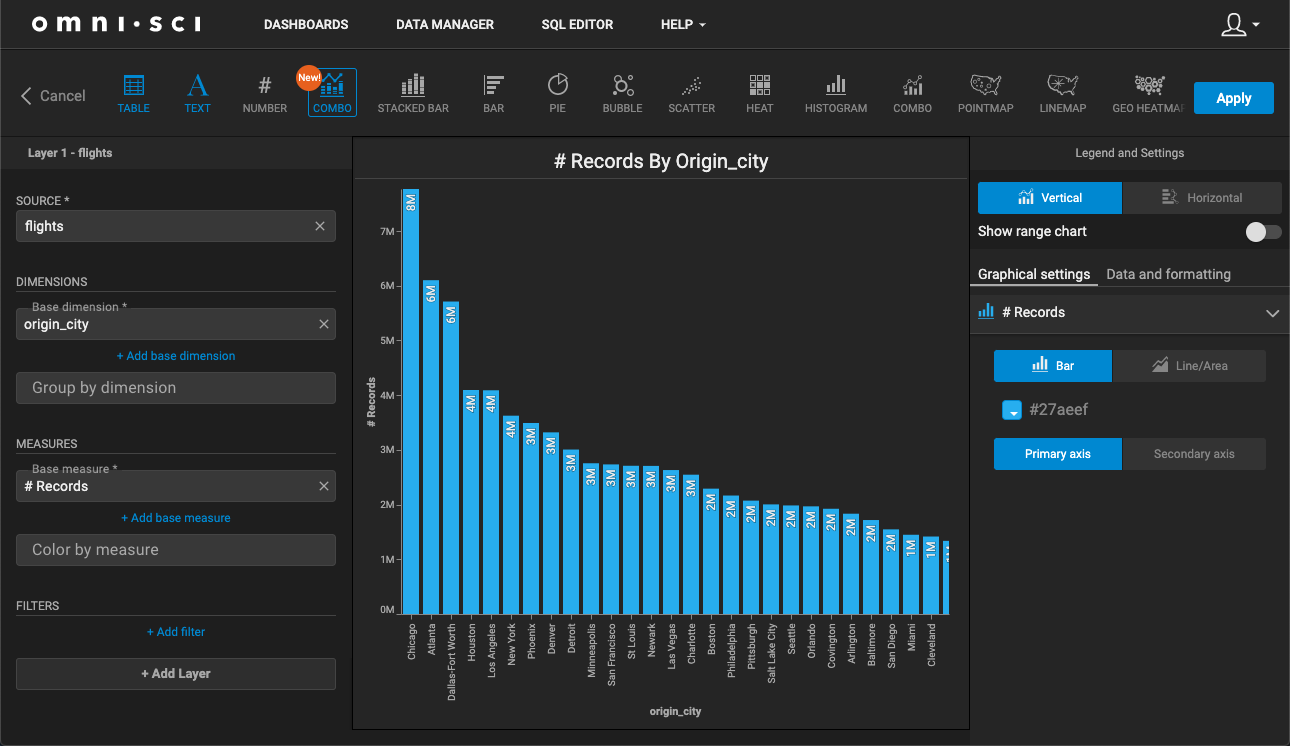Switch chart orientation to Vertical

pyautogui.click(x=1050, y=198)
